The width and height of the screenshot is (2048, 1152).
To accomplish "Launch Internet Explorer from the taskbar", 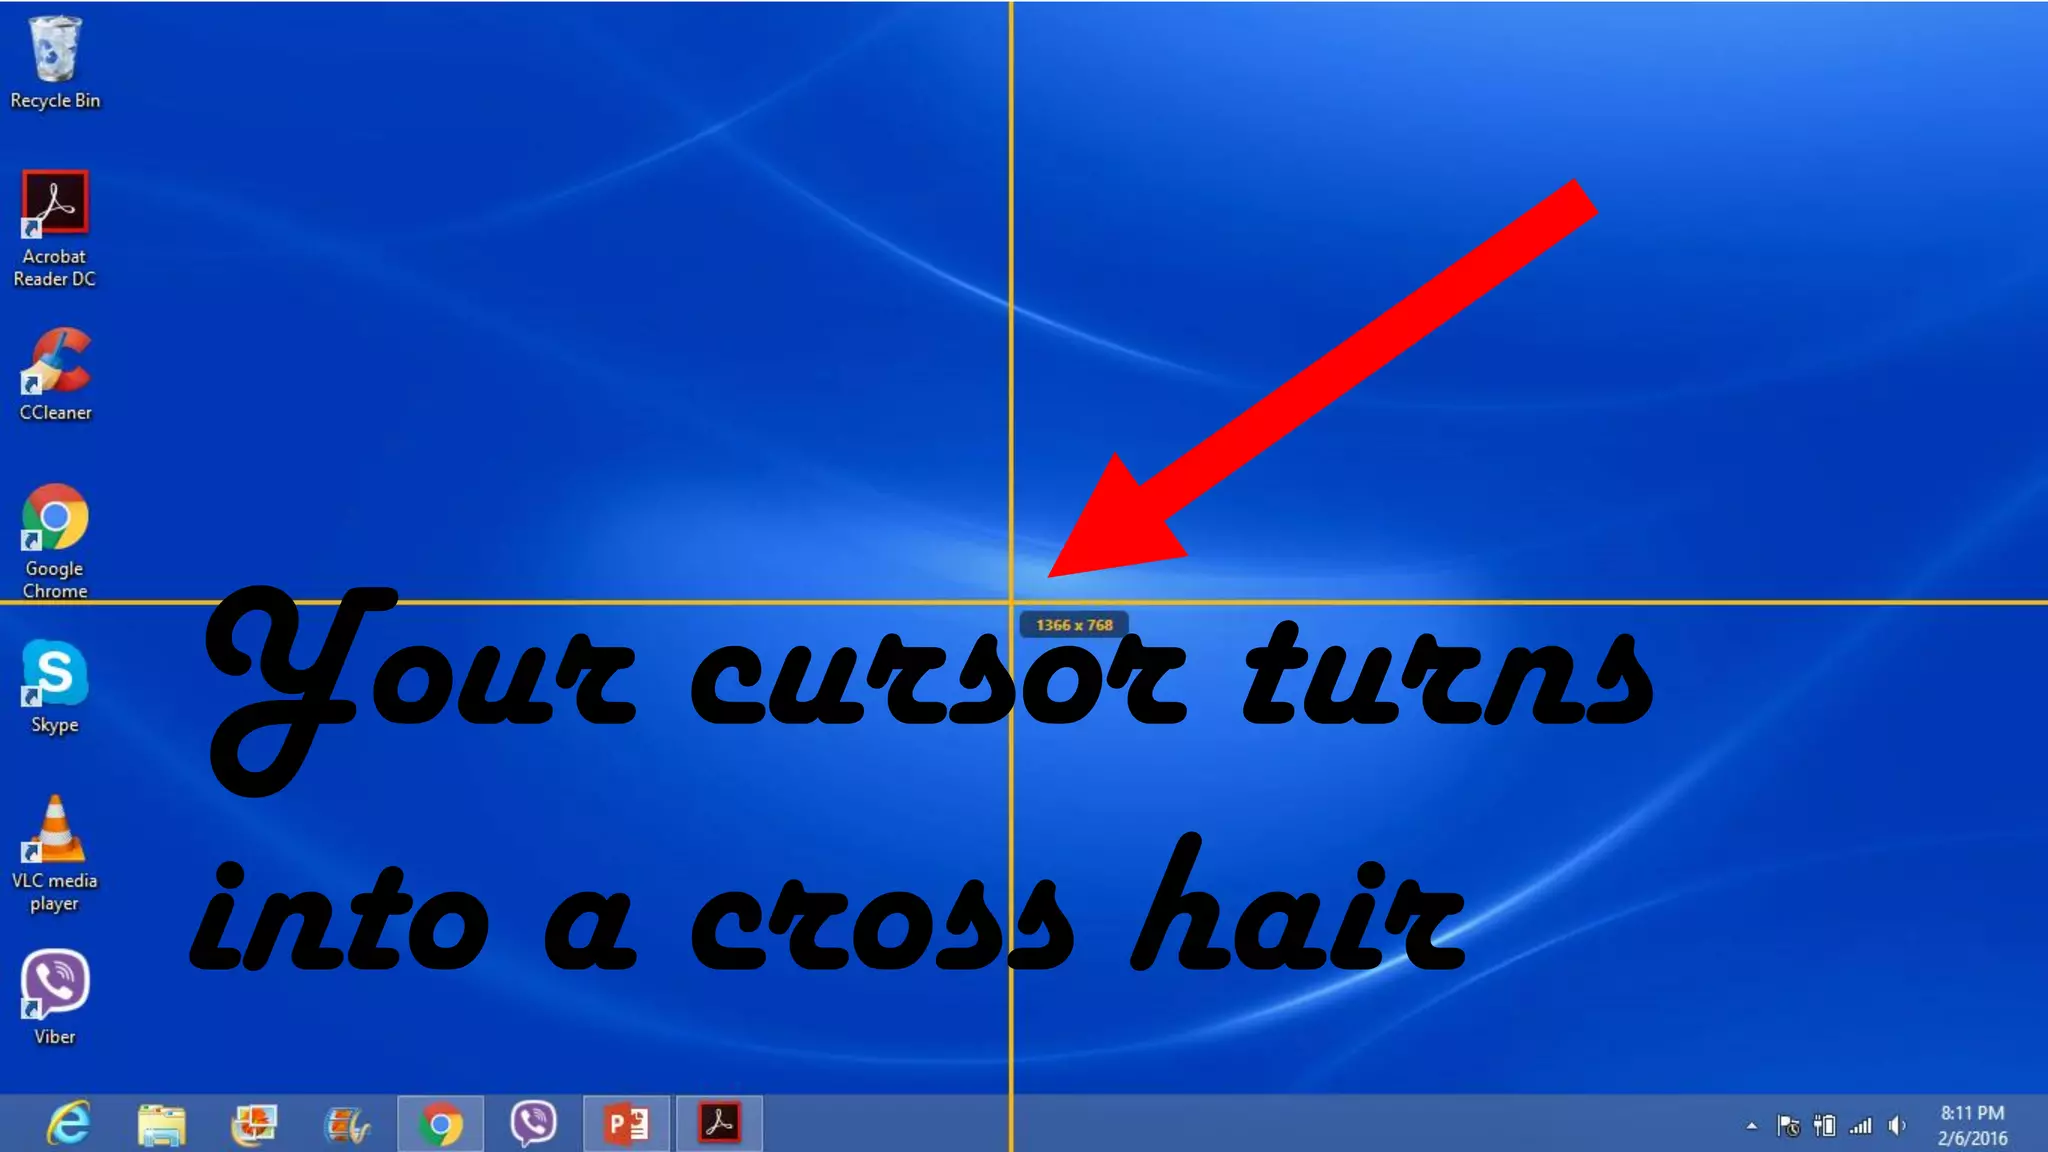I will (69, 1124).
